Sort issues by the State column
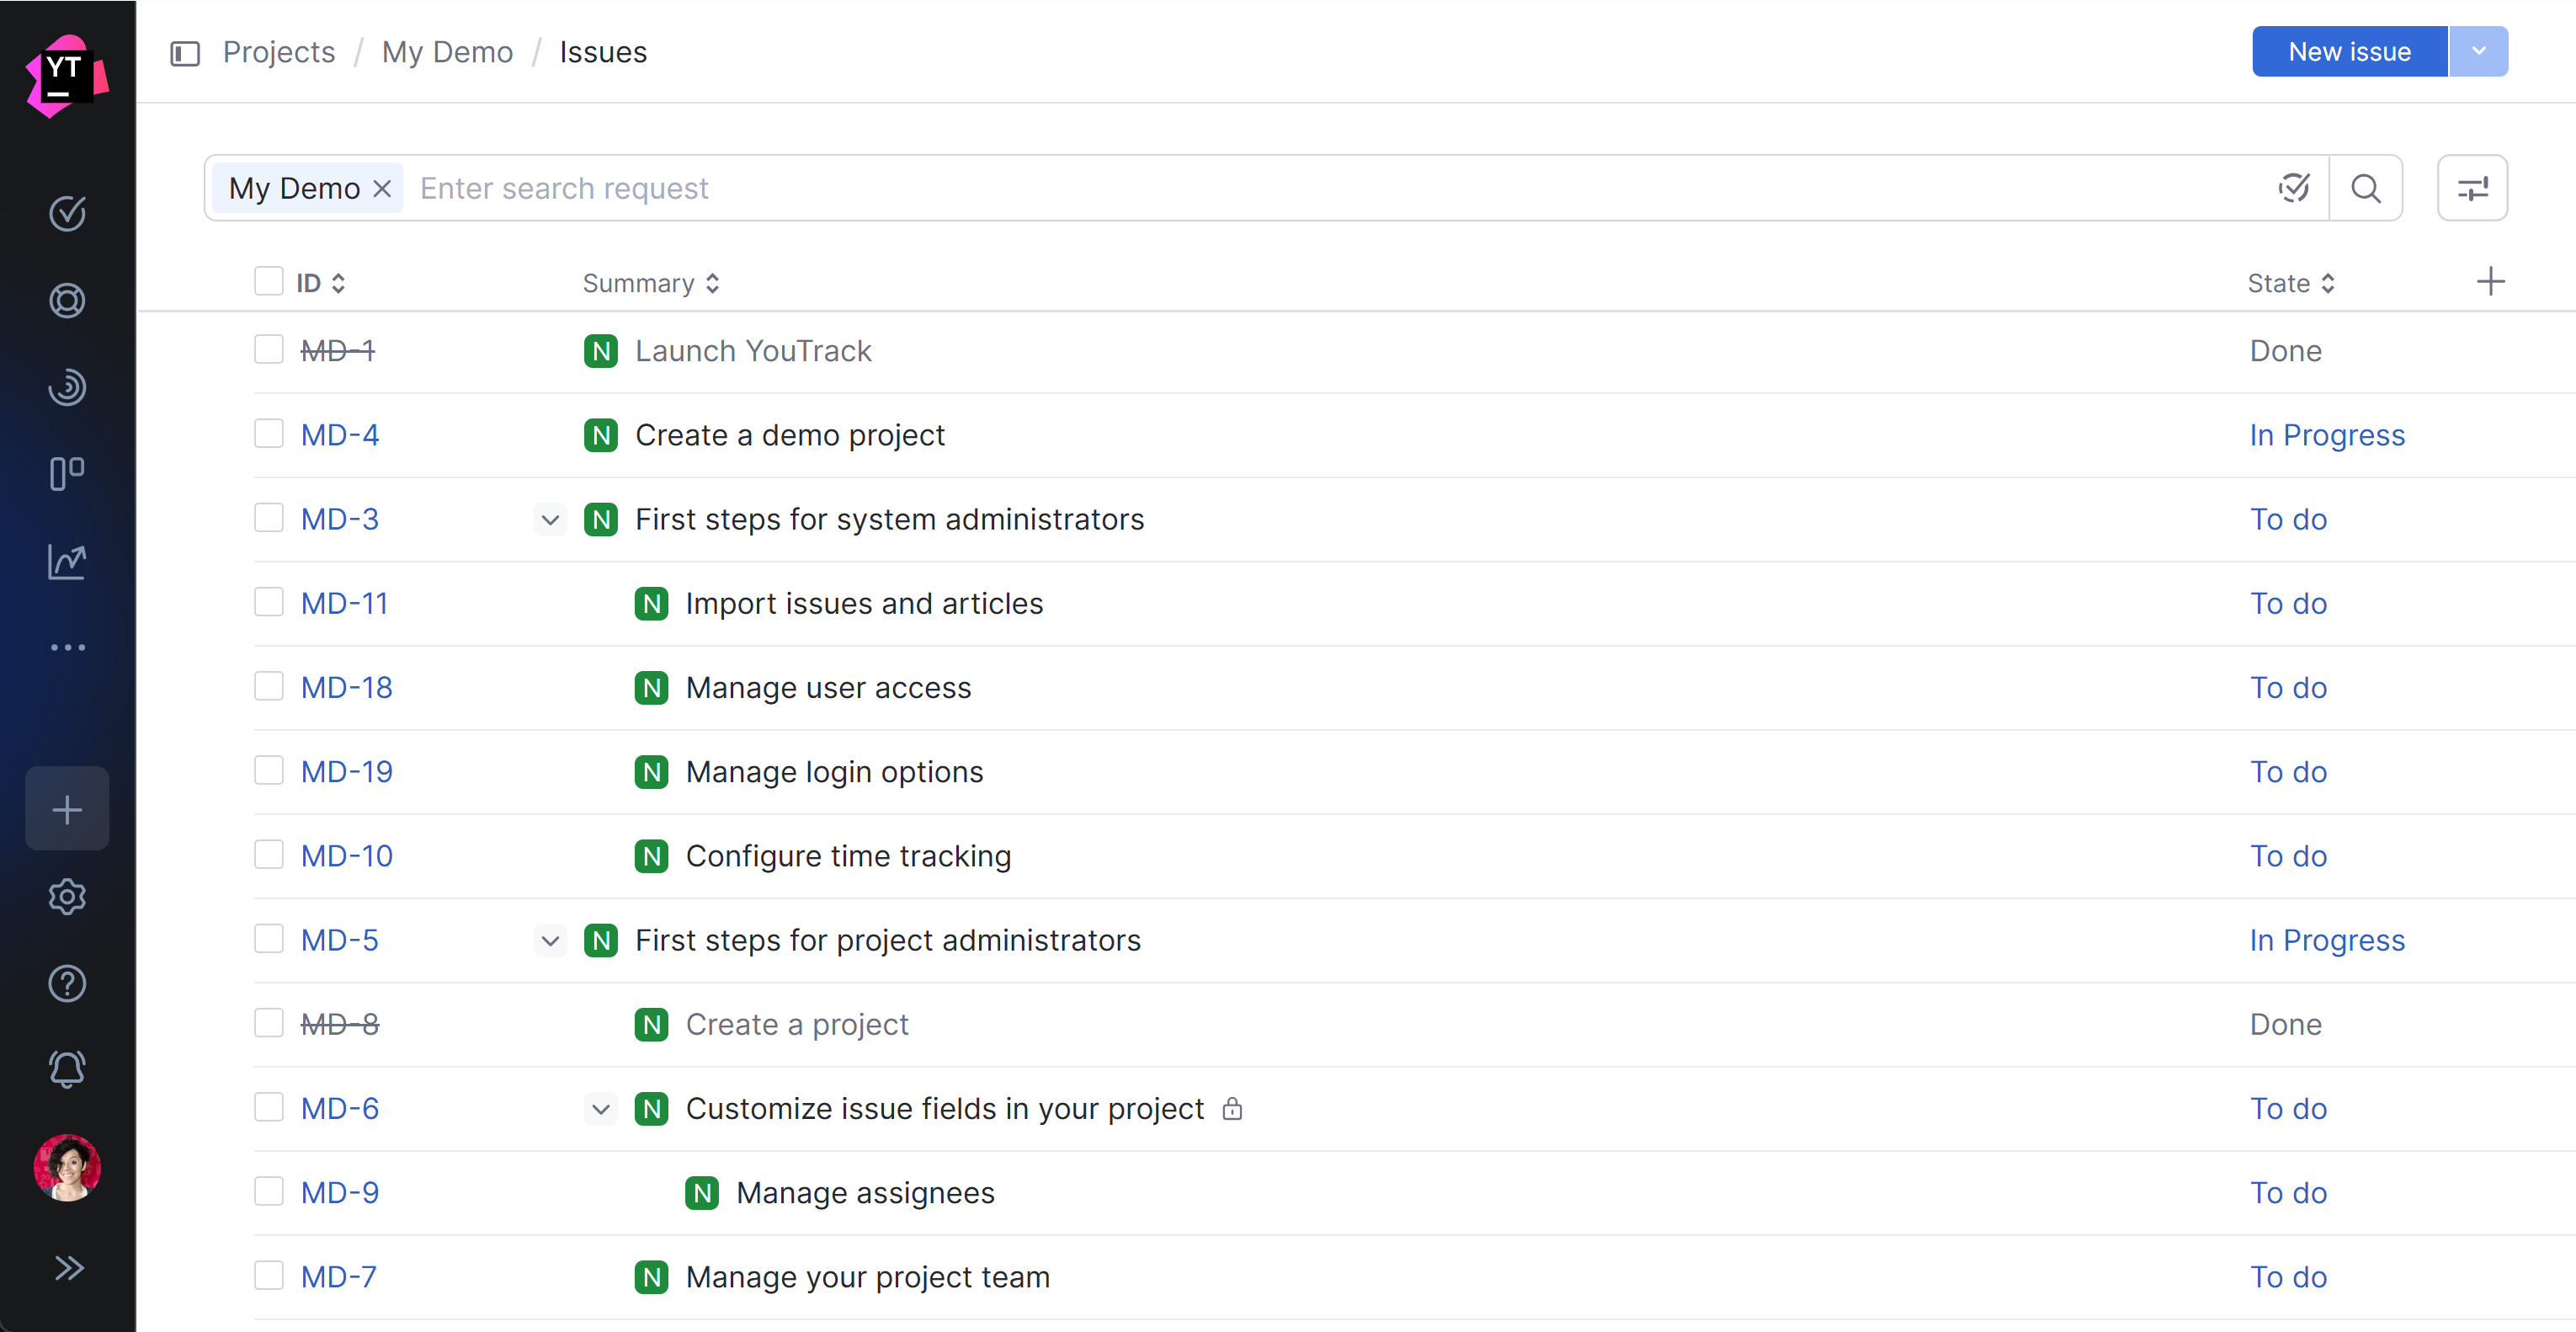Viewport: 2576px width, 1332px height. [x=2290, y=283]
